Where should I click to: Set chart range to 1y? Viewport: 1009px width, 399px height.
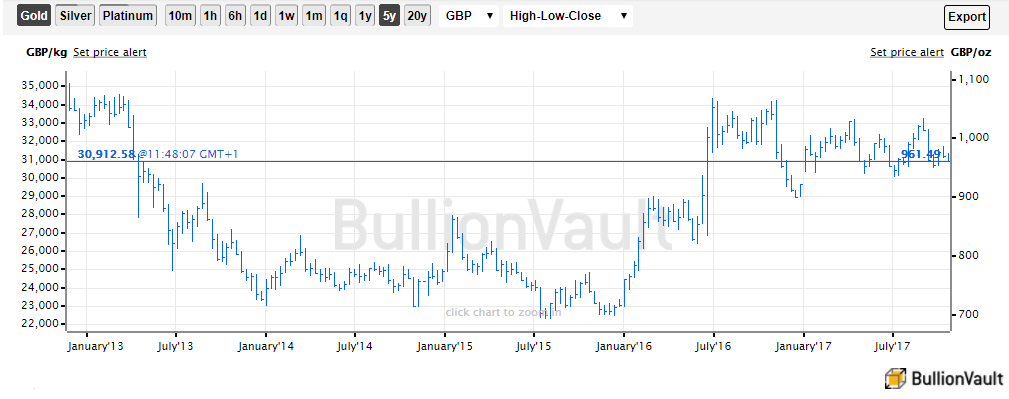point(365,16)
